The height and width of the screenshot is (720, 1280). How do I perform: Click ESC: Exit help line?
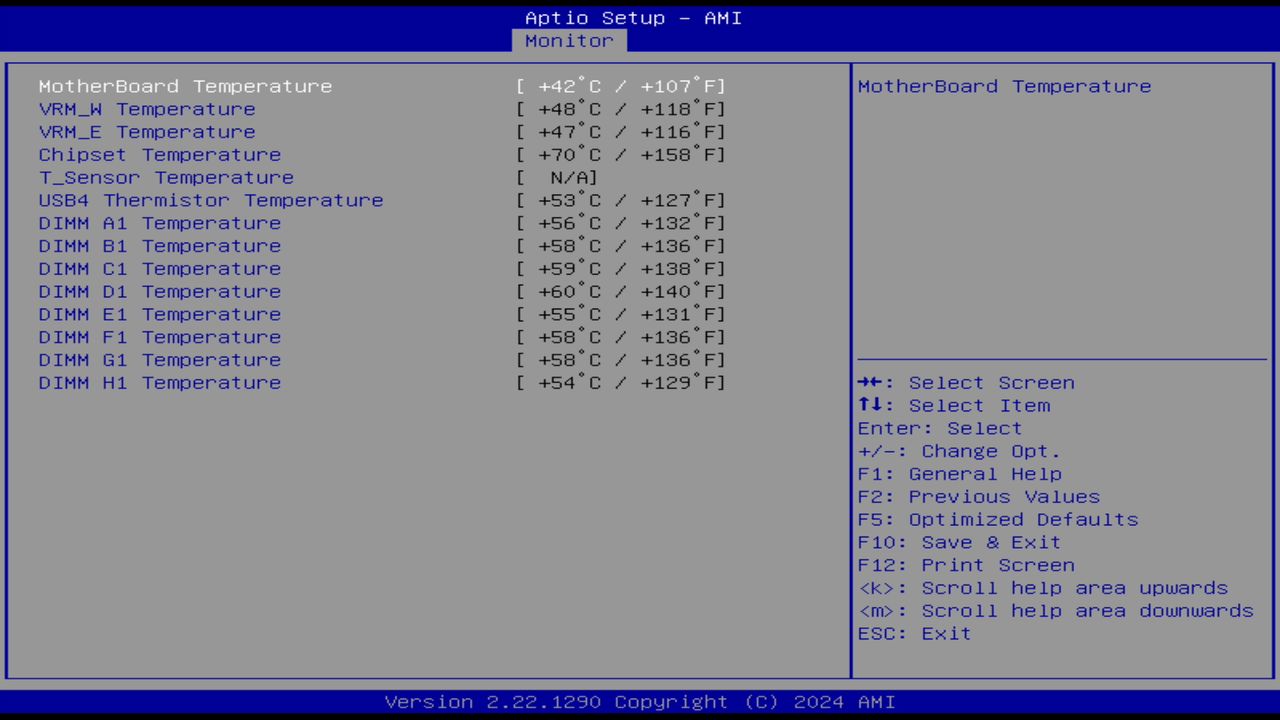[x=915, y=634]
